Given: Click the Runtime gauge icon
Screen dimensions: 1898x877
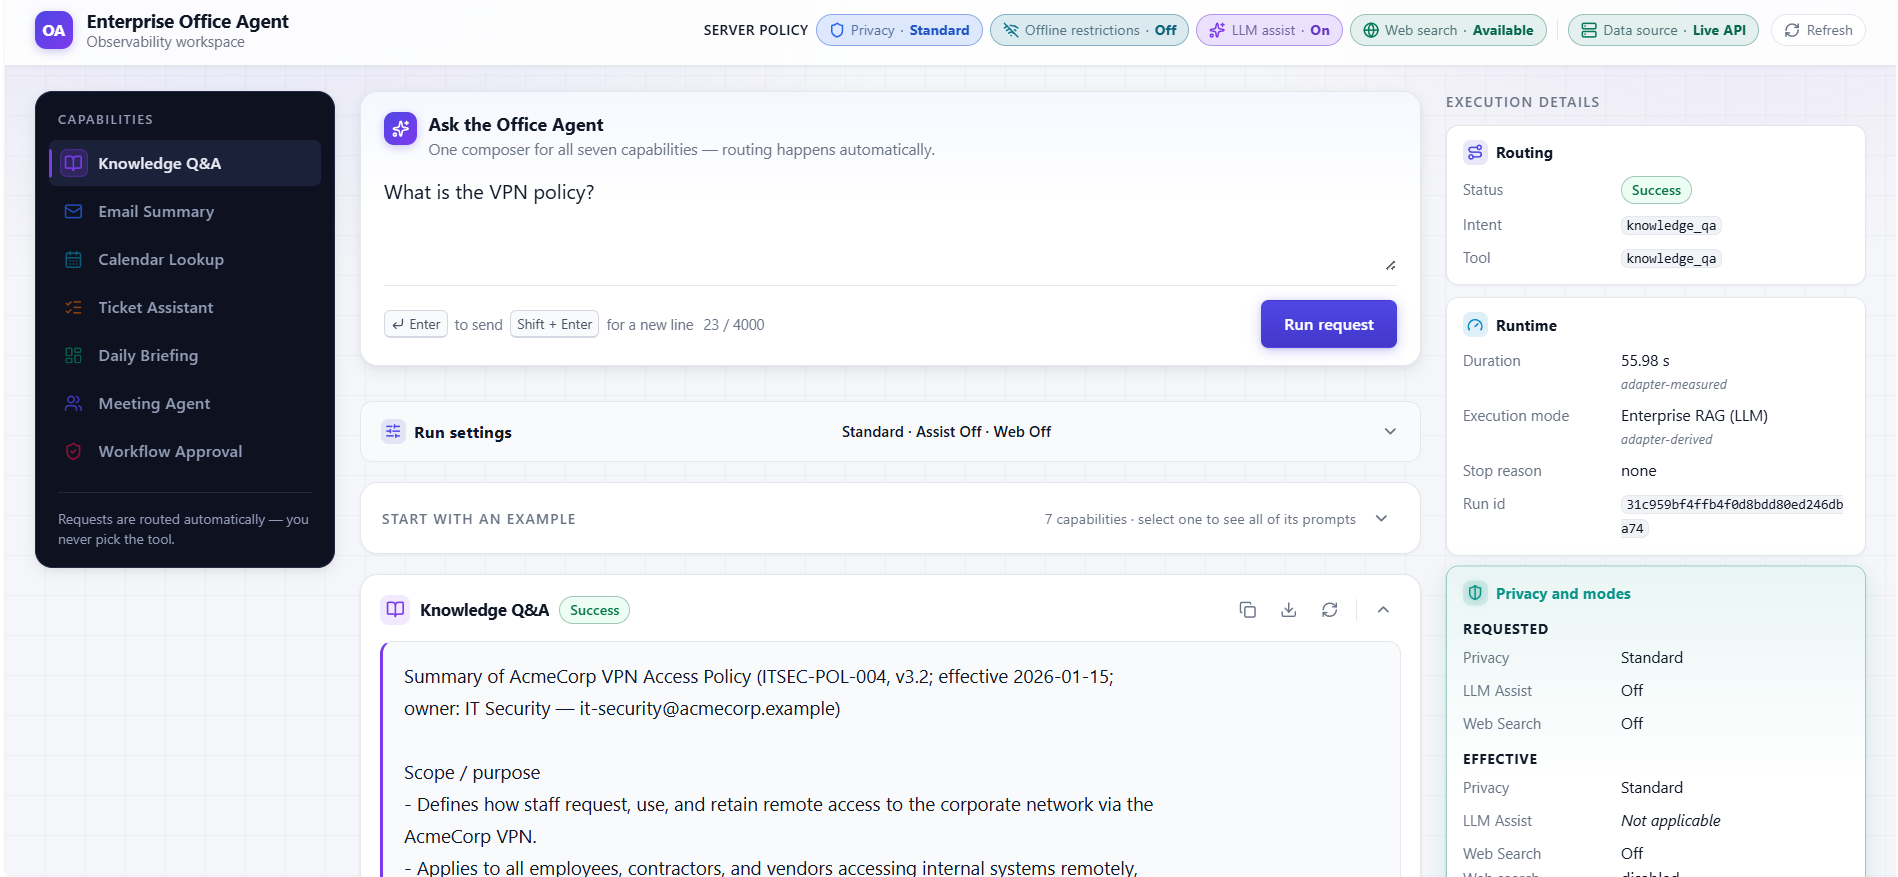Looking at the screenshot, I should [1475, 325].
